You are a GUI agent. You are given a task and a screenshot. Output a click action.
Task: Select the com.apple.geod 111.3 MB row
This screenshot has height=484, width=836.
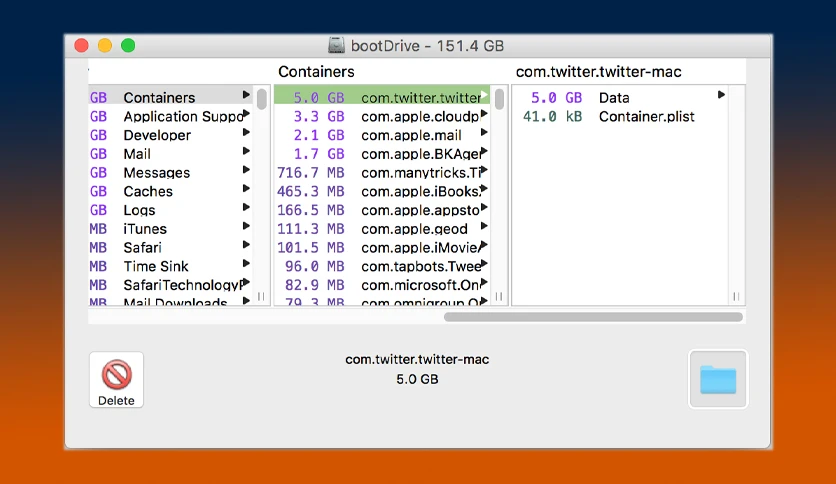382,229
